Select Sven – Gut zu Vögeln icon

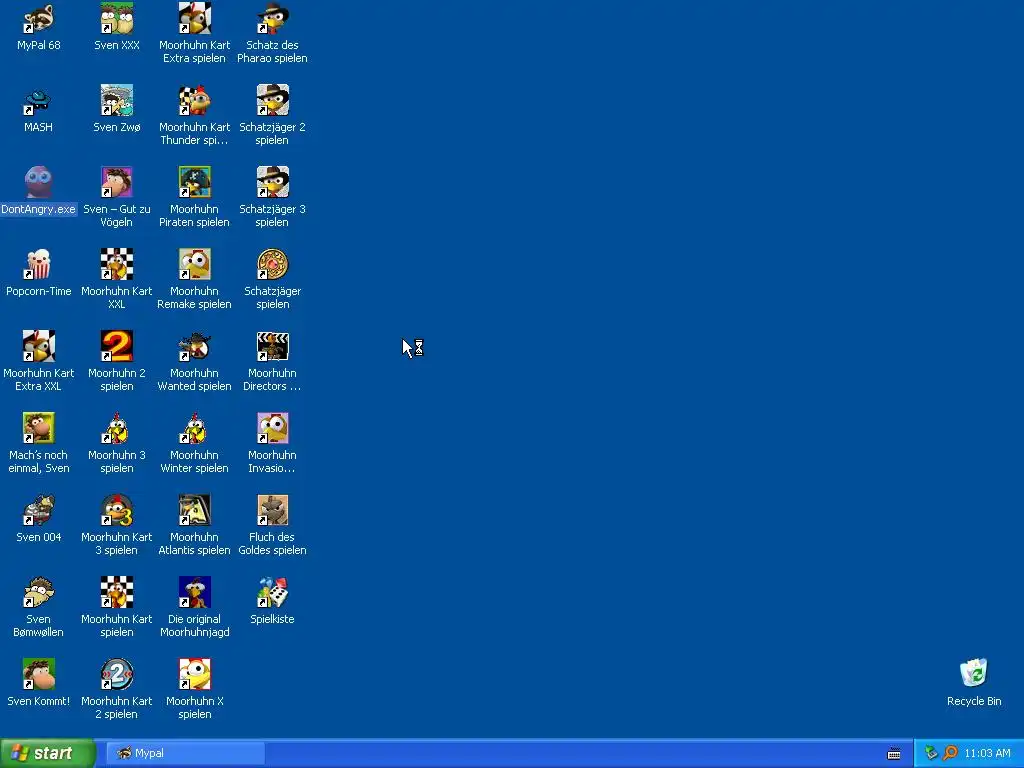coord(117,182)
